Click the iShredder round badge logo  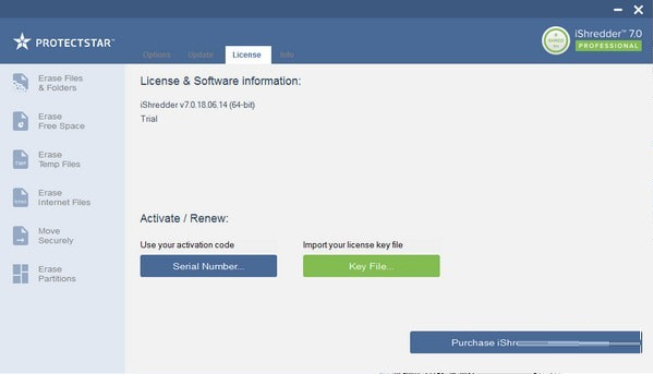tap(556, 40)
